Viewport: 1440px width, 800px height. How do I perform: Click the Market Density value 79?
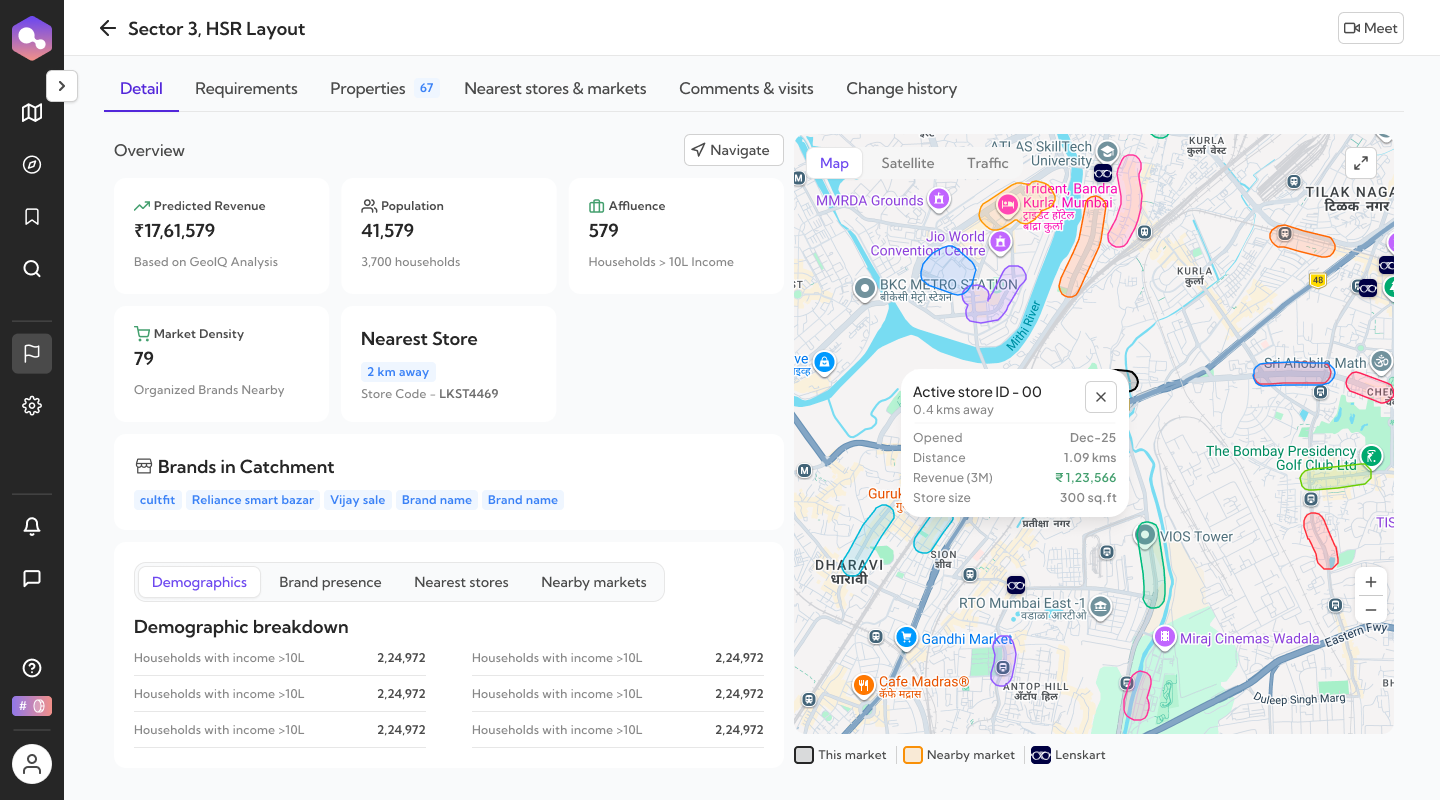[x=144, y=359]
